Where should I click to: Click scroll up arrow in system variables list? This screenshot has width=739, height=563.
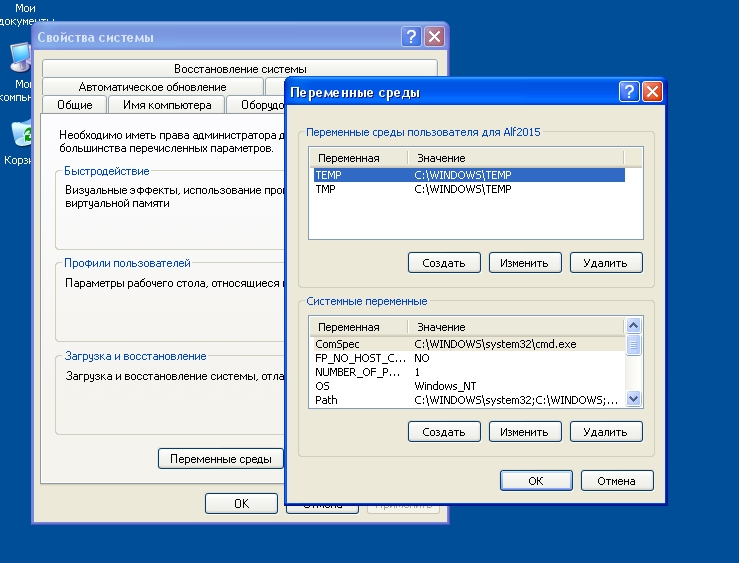(633, 326)
